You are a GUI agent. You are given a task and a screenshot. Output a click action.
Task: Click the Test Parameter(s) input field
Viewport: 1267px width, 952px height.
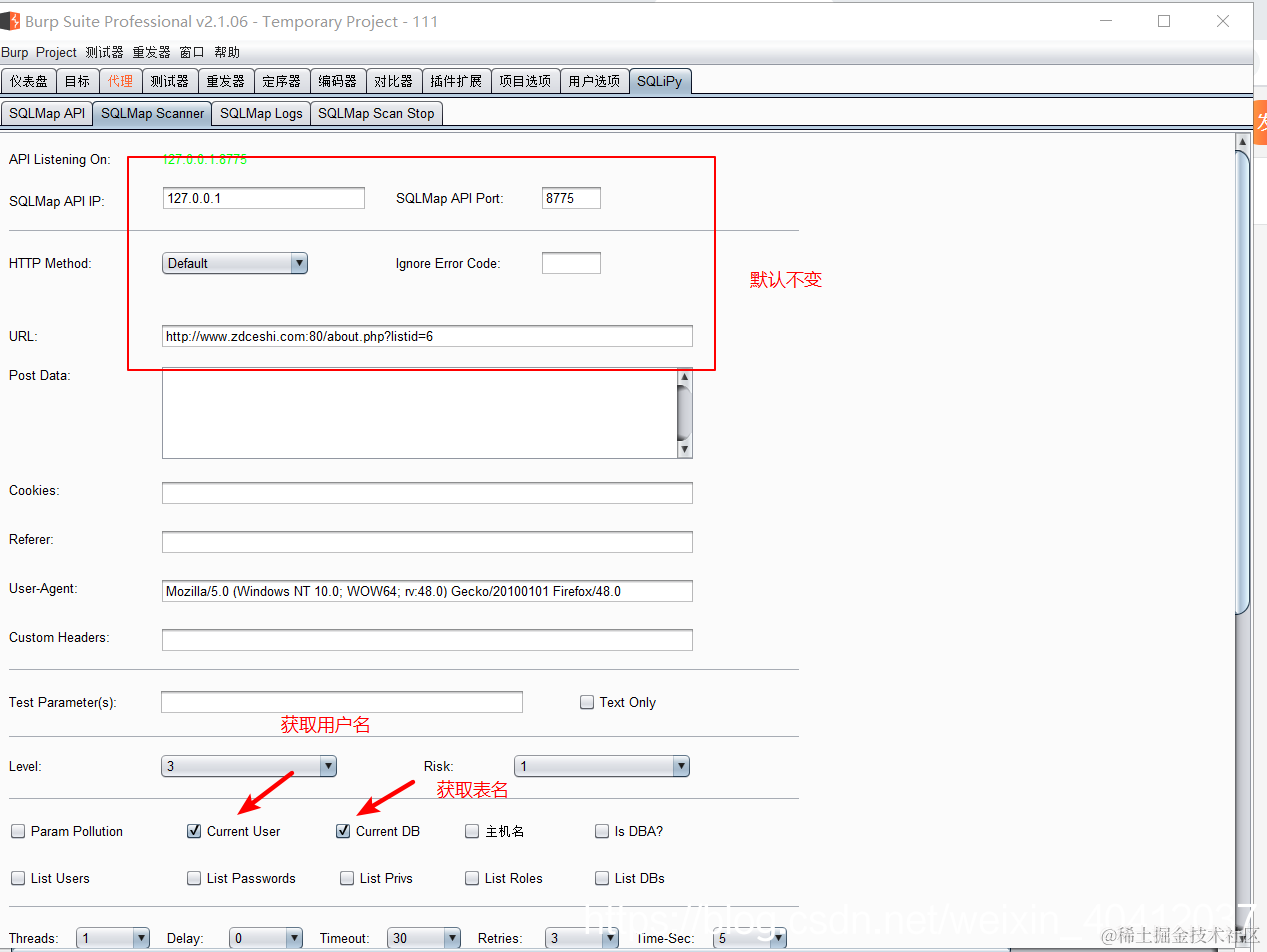point(342,702)
